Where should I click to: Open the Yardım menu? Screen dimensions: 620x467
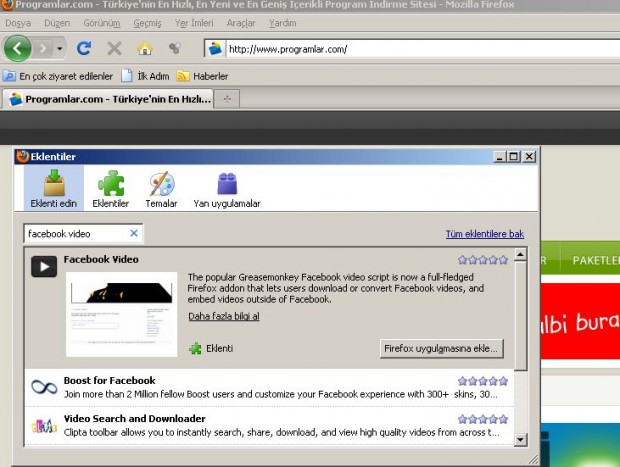pyautogui.click(x=282, y=23)
